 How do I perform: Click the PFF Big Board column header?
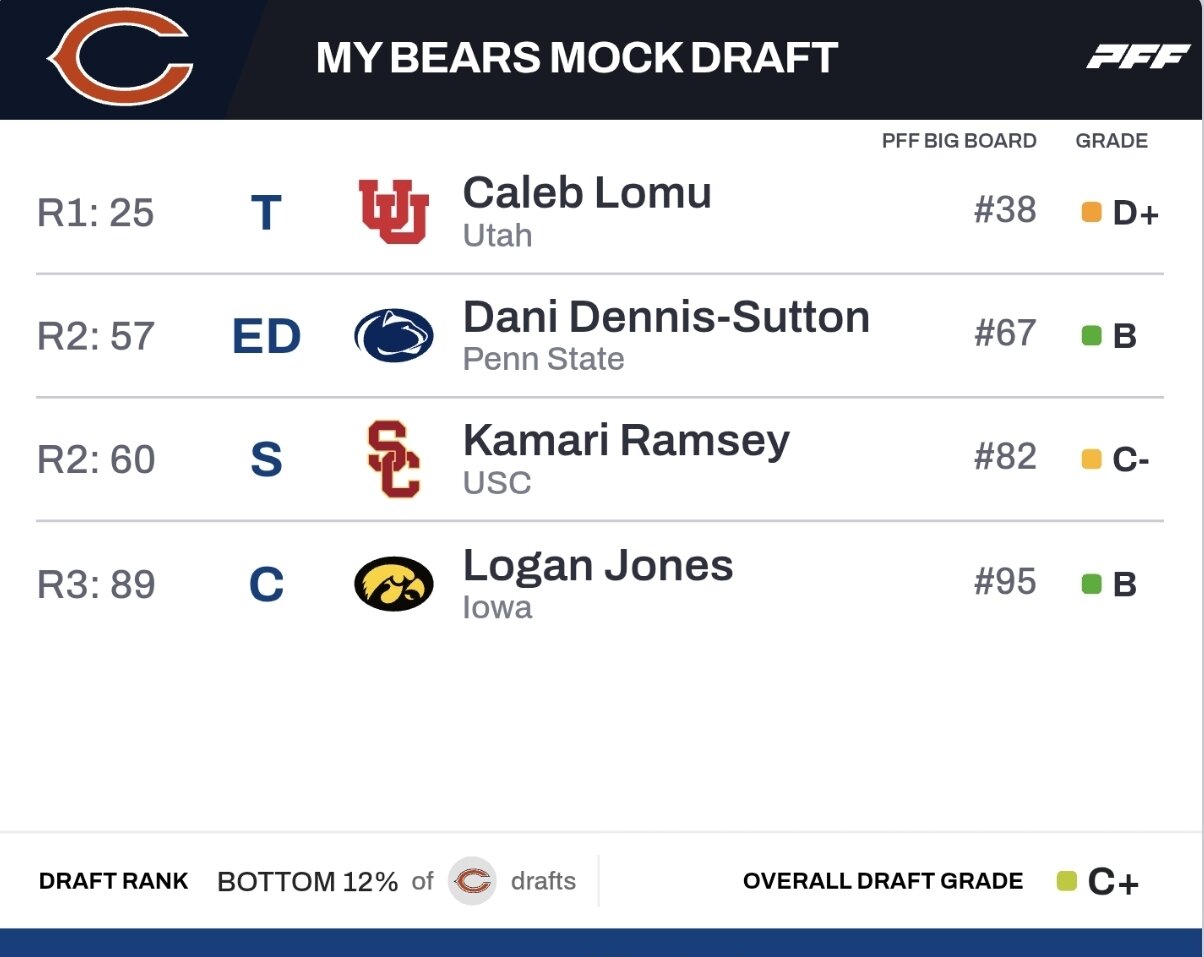pos(959,141)
